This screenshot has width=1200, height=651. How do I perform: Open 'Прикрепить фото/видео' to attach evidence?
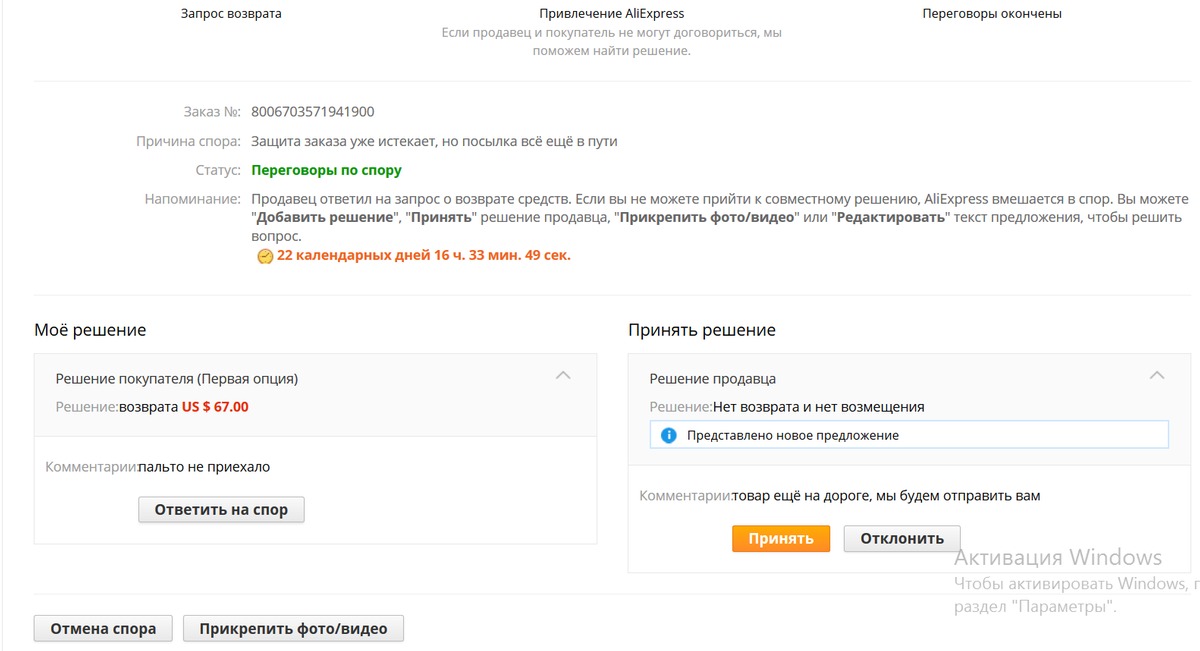click(293, 629)
